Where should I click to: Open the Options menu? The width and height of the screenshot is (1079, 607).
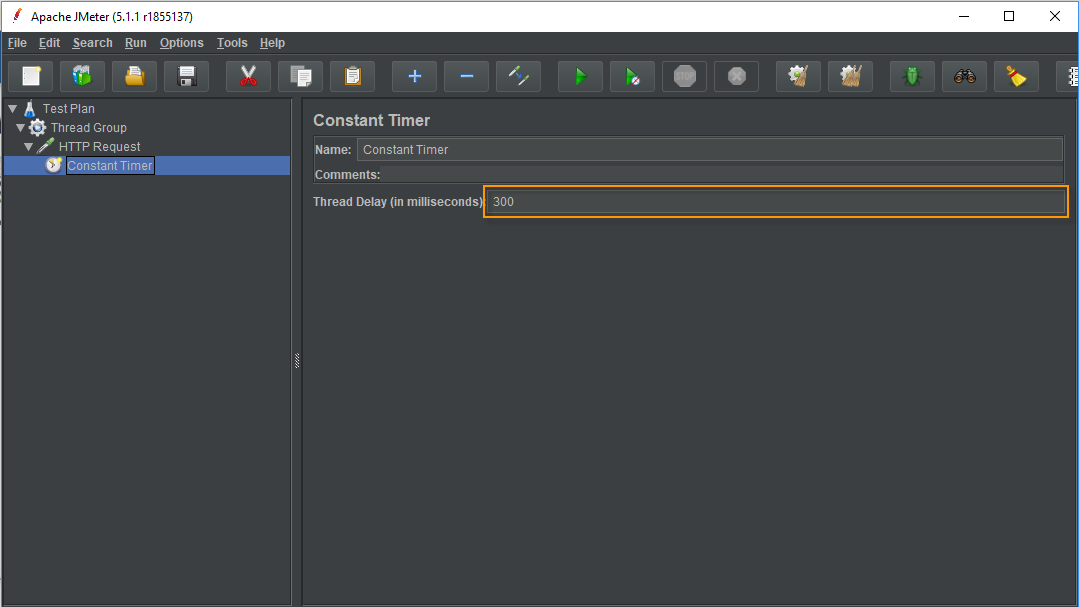(x=181, y=43)
